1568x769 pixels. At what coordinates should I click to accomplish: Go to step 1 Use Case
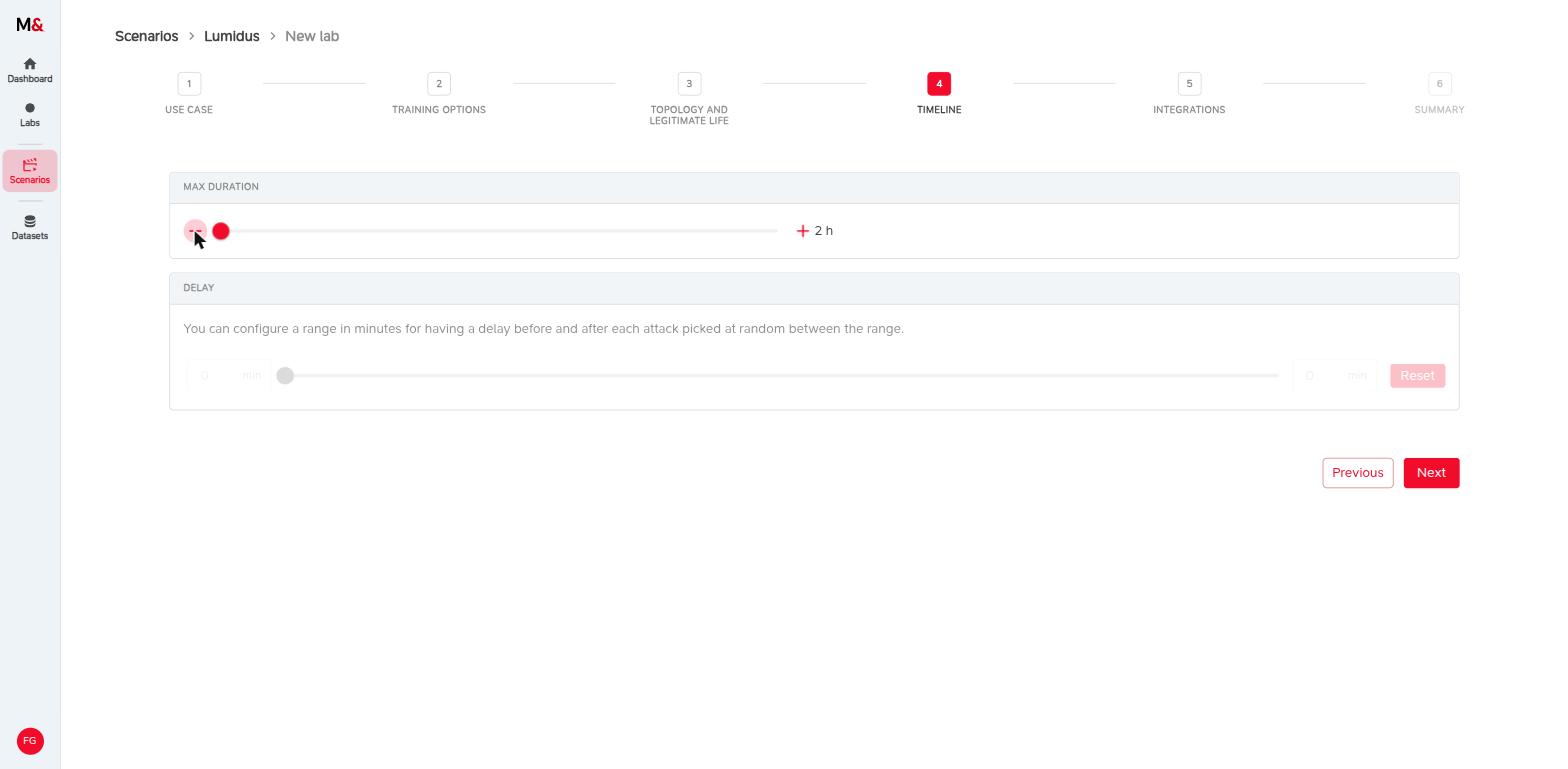coord(189,94)
